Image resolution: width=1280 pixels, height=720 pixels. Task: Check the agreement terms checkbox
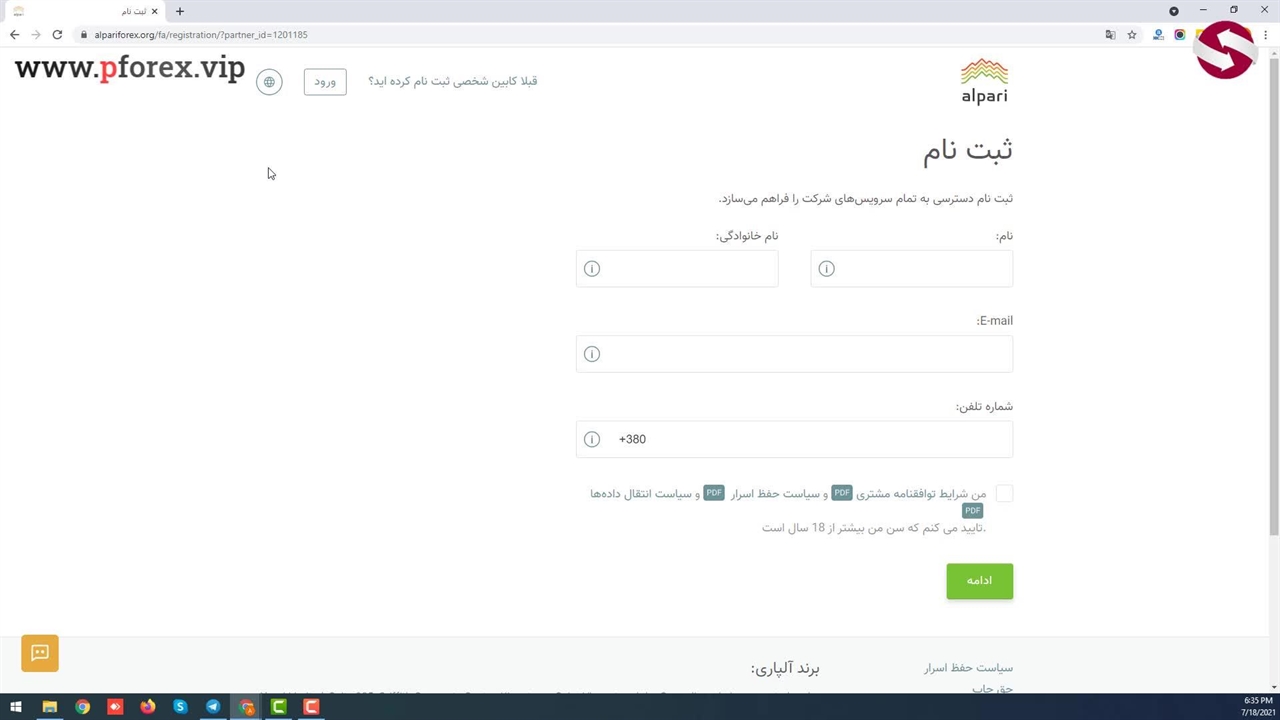(1004, 493)
